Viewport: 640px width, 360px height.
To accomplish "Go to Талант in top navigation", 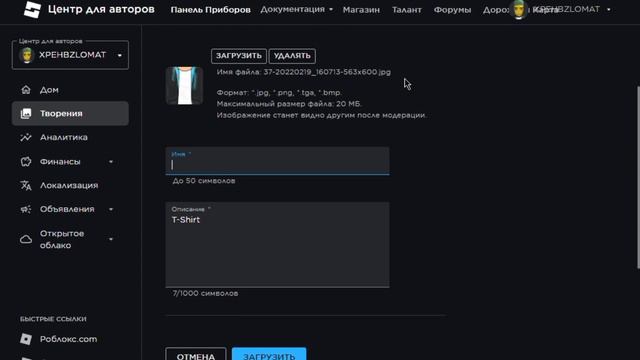I will click(x=407, y=10).
